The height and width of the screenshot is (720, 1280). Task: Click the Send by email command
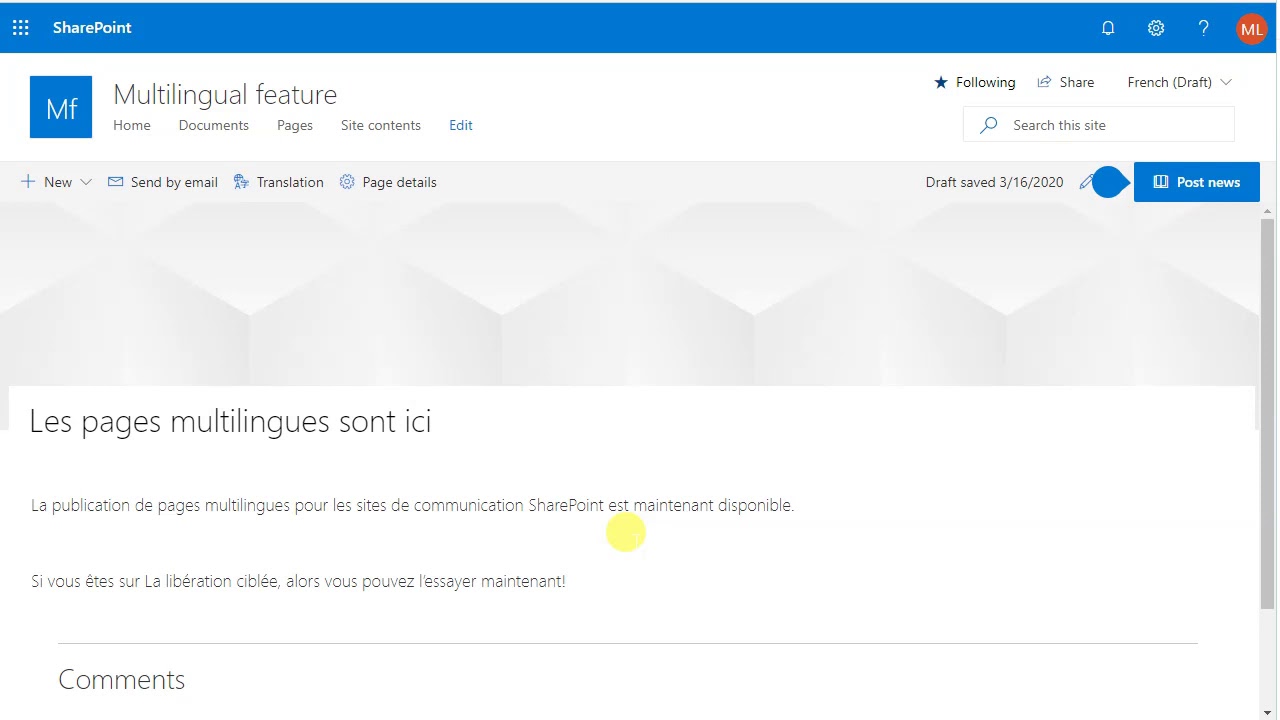[x=163, y=182]
